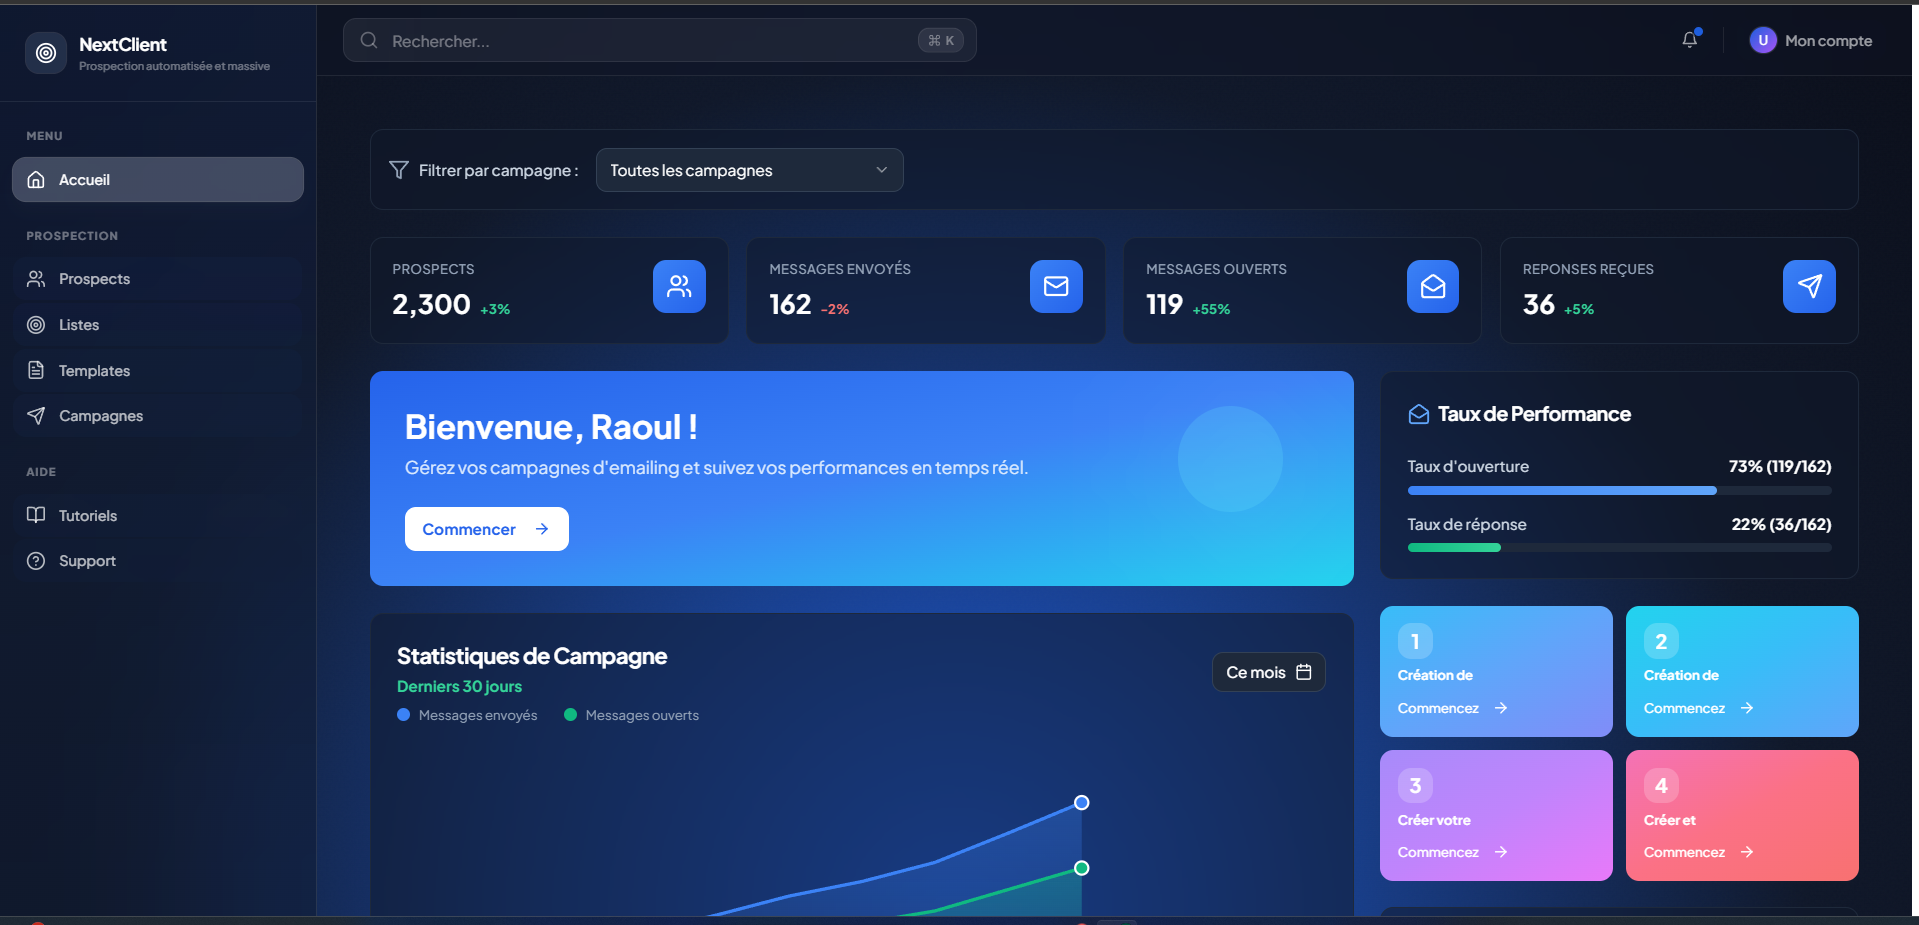Expand the Mon compte account menu
Screen dimensions: 1919x925
(1811, 40)
